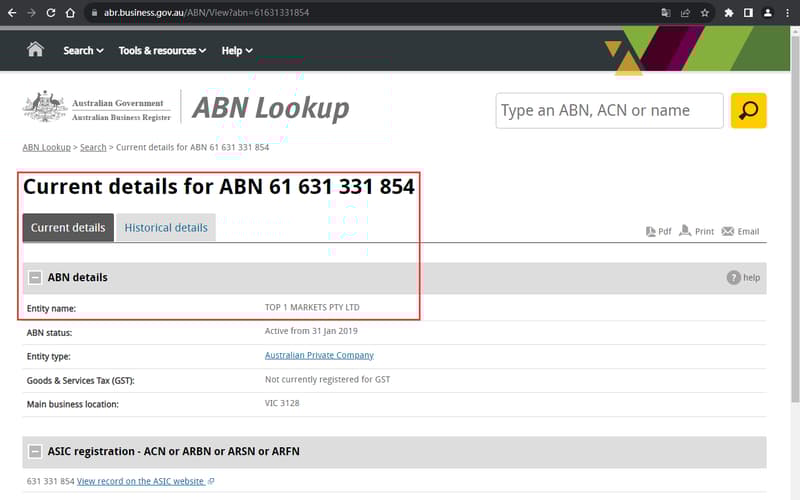Click the Search breadcrumb link
Image resolution: width=800 pixels, height=500 pixels.
[x=93, y=147]
